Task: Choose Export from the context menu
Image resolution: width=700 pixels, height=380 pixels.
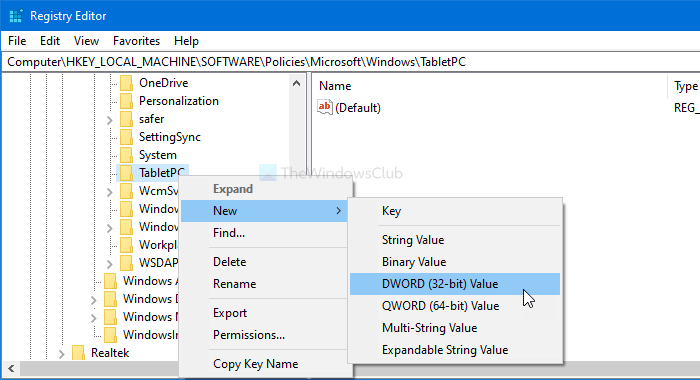Action: click(x=264, y=313)
